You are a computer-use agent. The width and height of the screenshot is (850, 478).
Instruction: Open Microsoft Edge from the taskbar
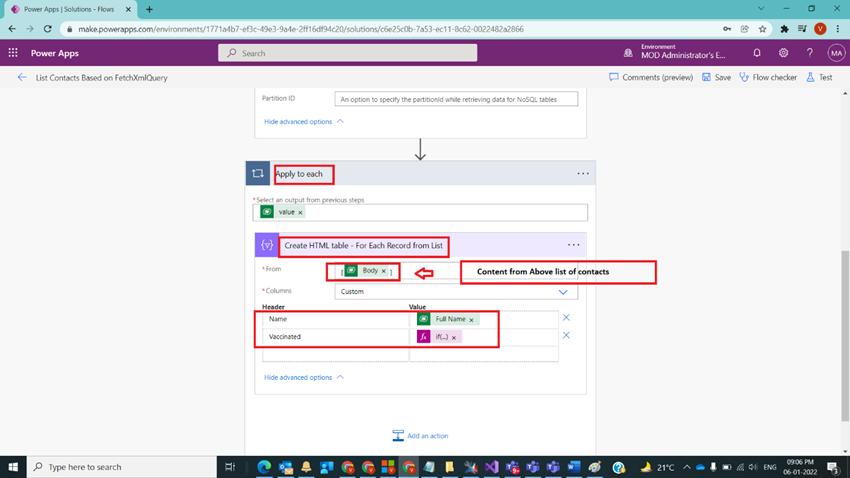point(264,467)
